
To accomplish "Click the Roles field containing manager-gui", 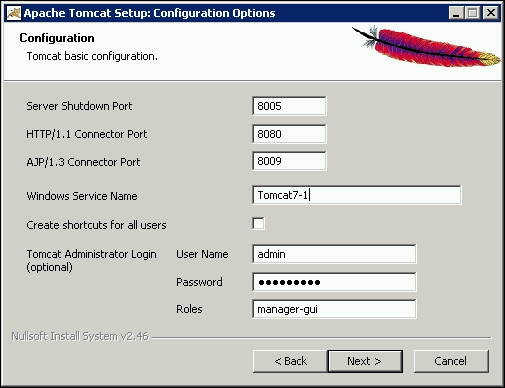I will point(334,309).
